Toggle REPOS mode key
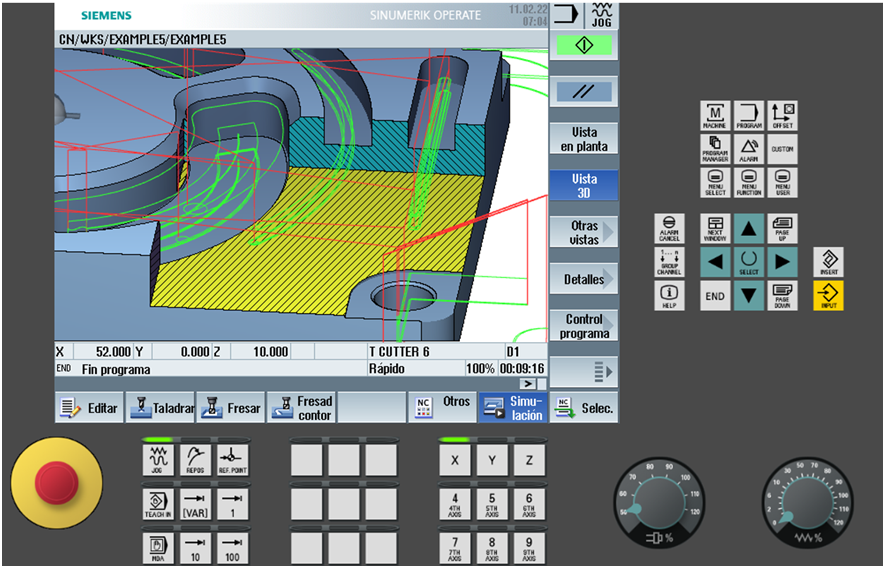The height and width of the screenshot is (568, 885). click(x=195, y=460)
